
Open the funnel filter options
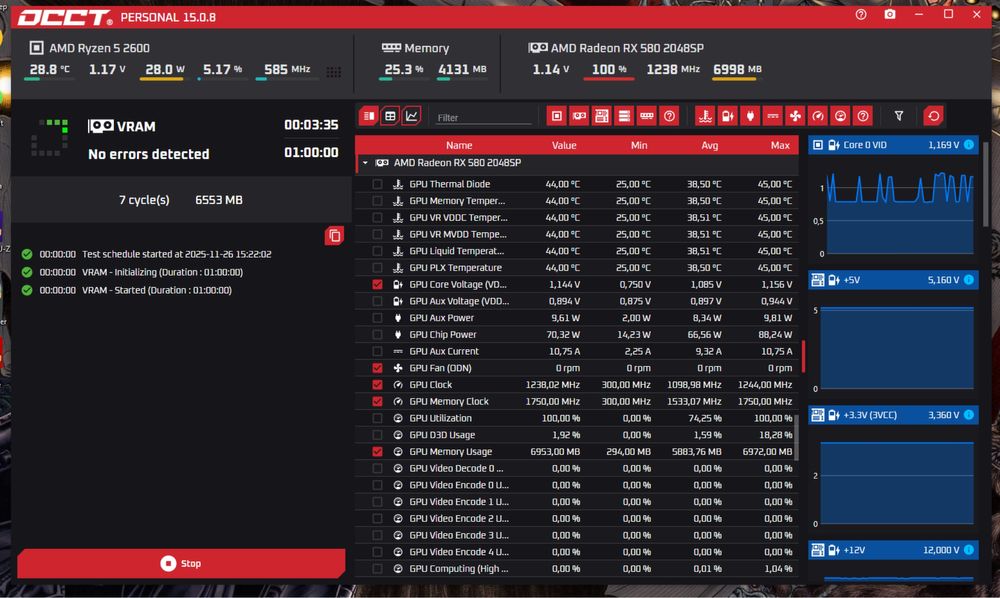tap(899, 116)
